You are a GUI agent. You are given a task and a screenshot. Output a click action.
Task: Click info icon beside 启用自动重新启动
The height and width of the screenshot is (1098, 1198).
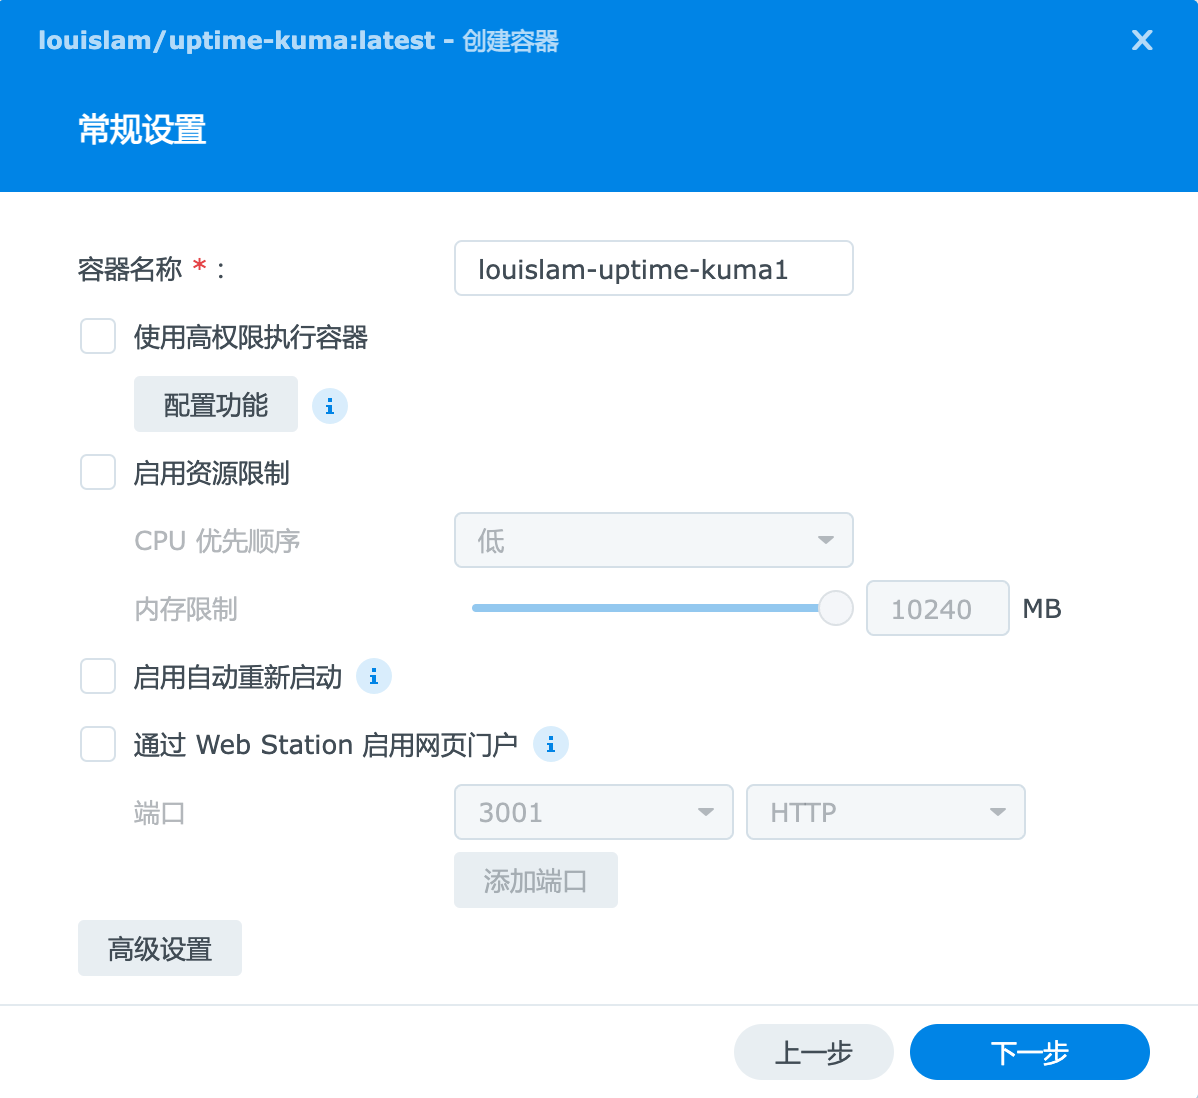point(374,676)
